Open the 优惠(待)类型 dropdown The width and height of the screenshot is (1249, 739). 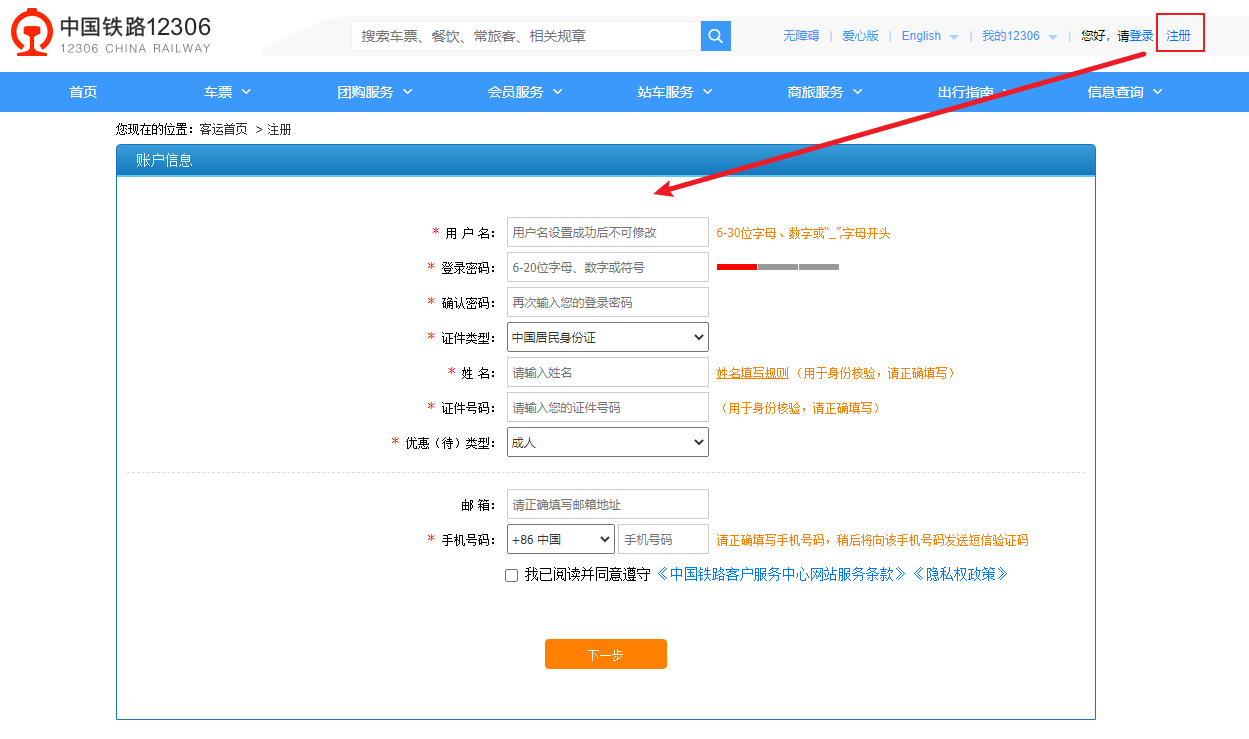tap(607, 442)
